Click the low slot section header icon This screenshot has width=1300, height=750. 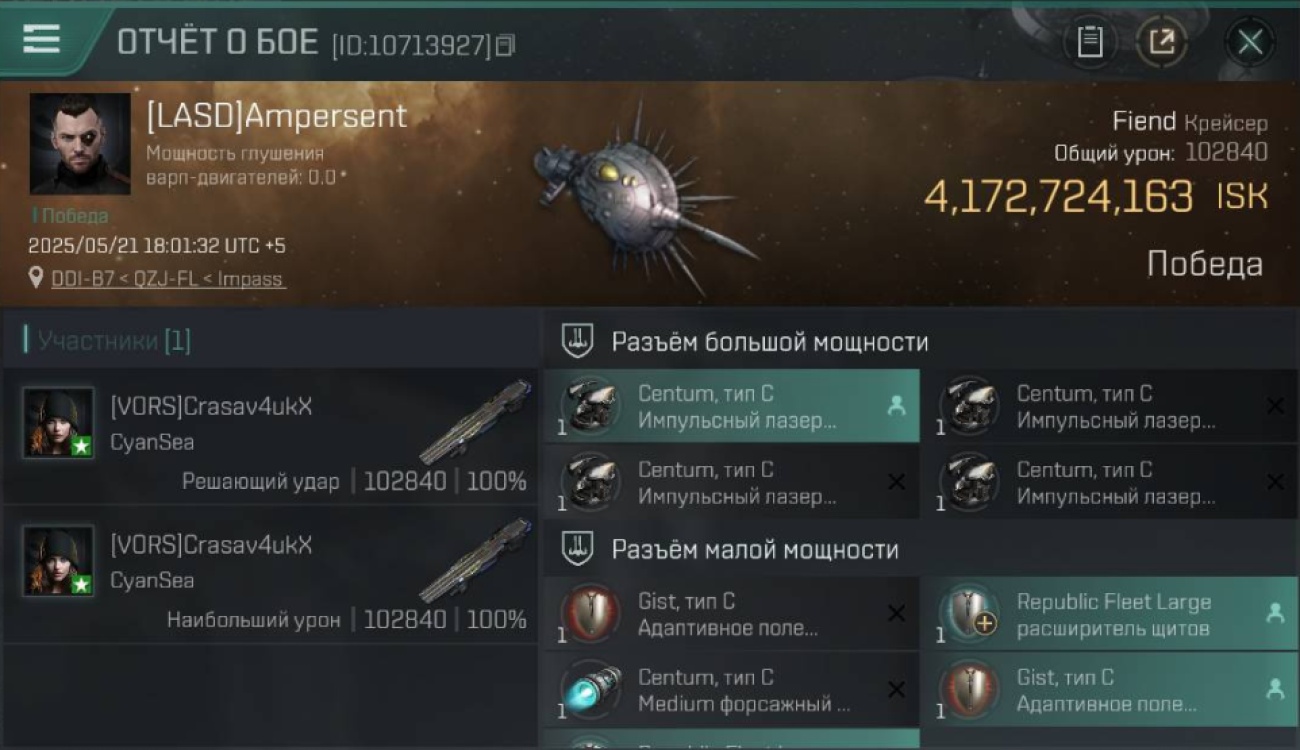[577, 549]
